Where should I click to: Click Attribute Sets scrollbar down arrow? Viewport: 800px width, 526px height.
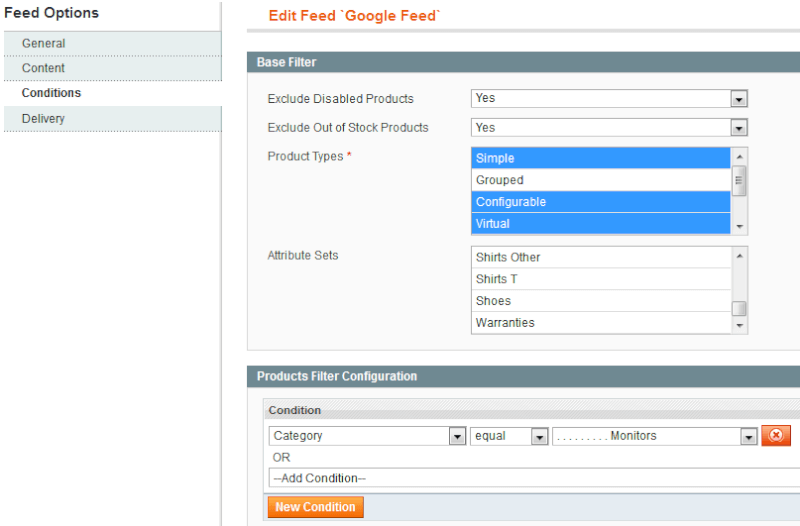pyautogui.click(x=739, y=325)
